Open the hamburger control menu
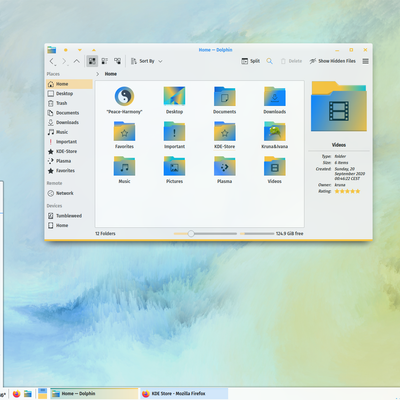The width and height of the screenshot is (400, 400). [365, 61]
